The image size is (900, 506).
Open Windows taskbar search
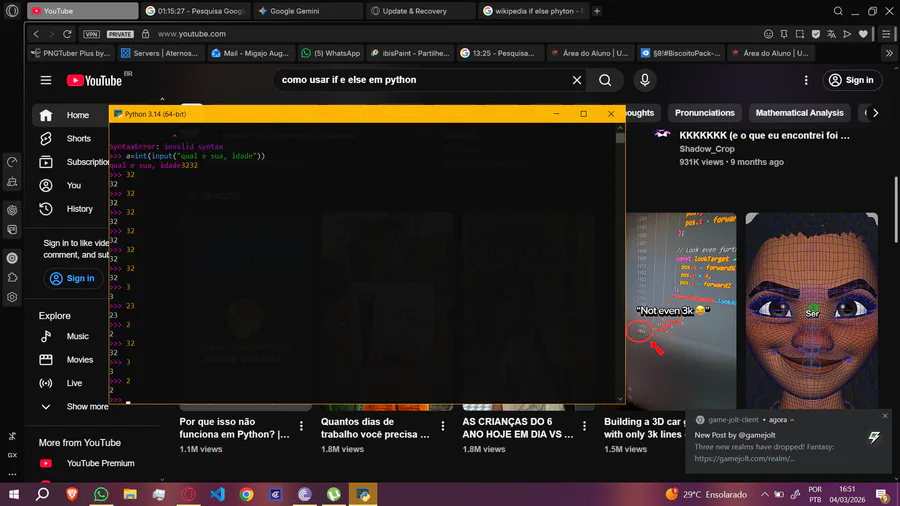42,495
